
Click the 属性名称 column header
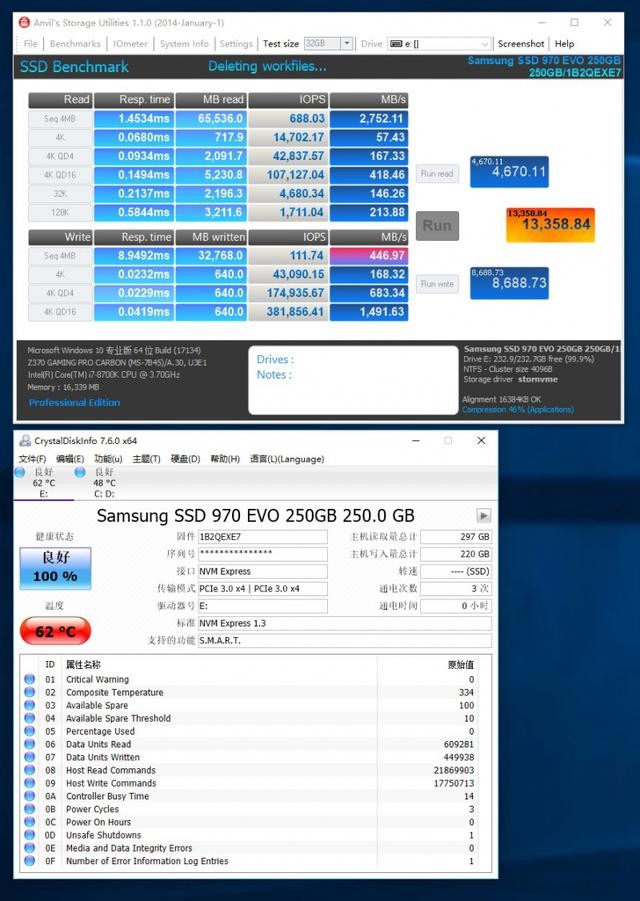coord(83,665)
